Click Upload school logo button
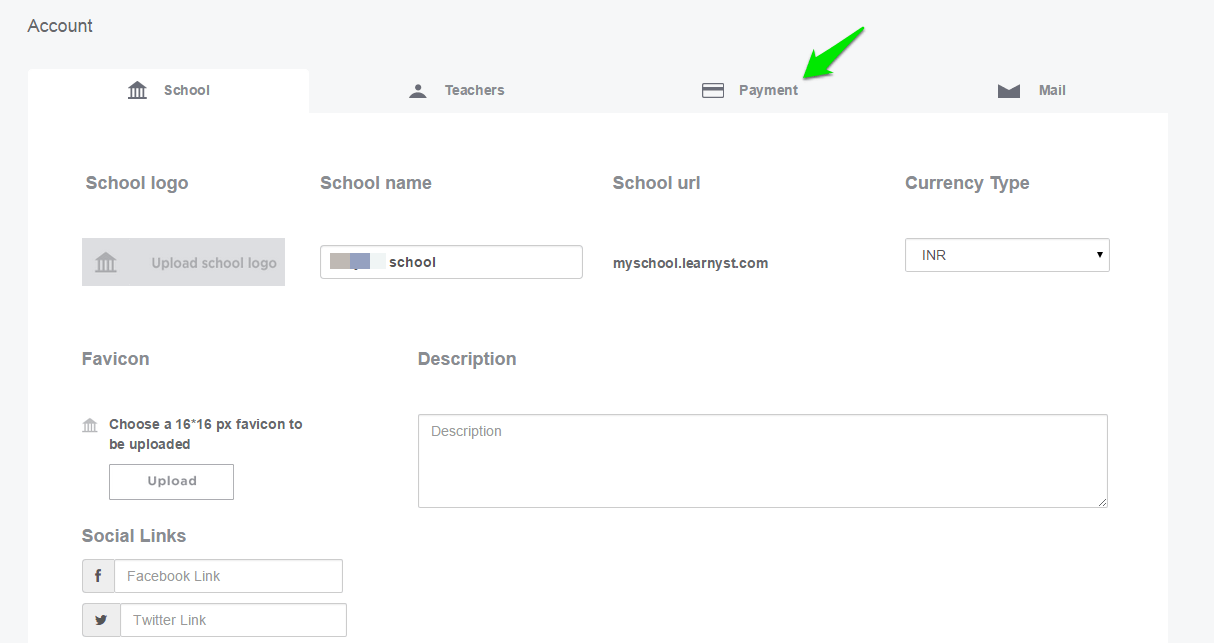This screenshot has width=1214, height=643. 183,262
